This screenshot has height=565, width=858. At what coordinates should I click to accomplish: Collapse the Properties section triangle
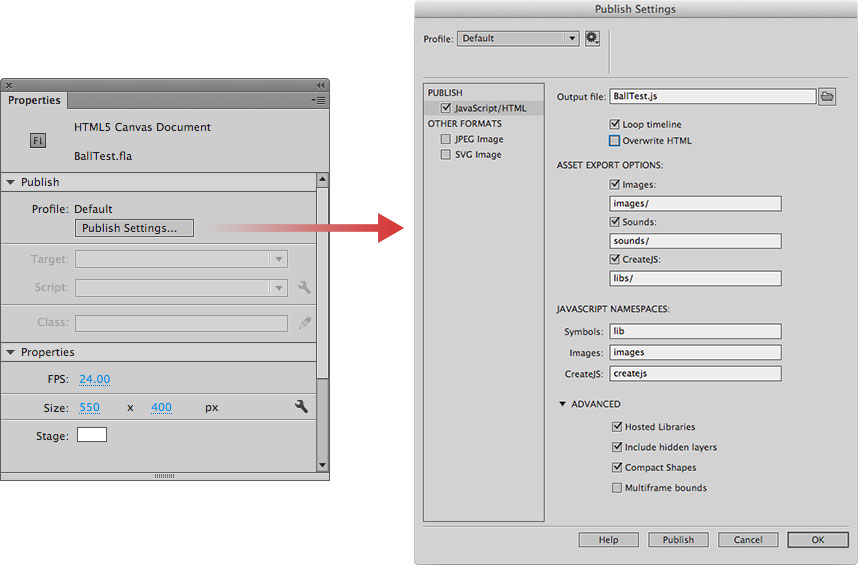(10, 352)
